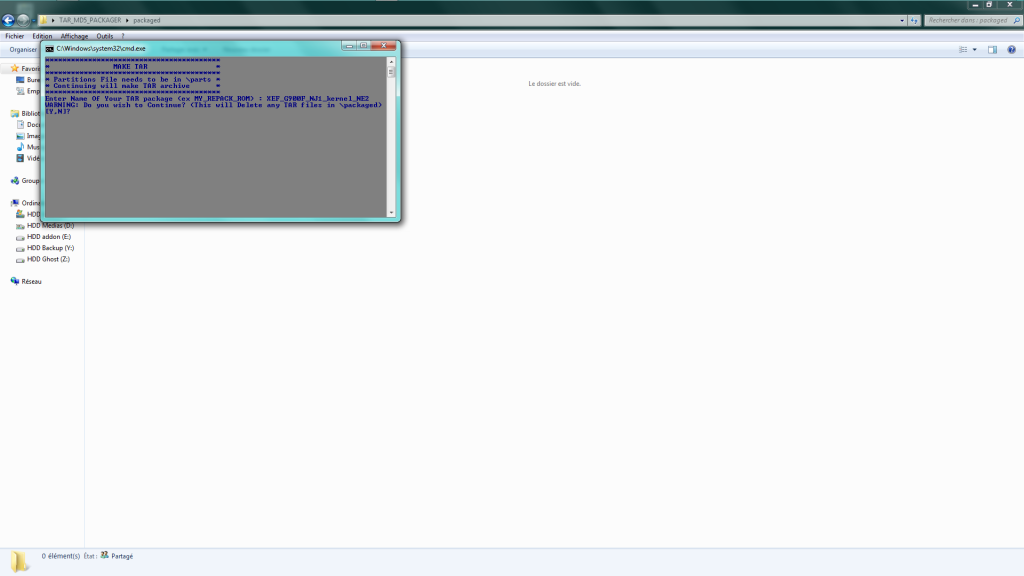
Task: Click the cmd scrollbar down arrow
Action: click(391, 212)
